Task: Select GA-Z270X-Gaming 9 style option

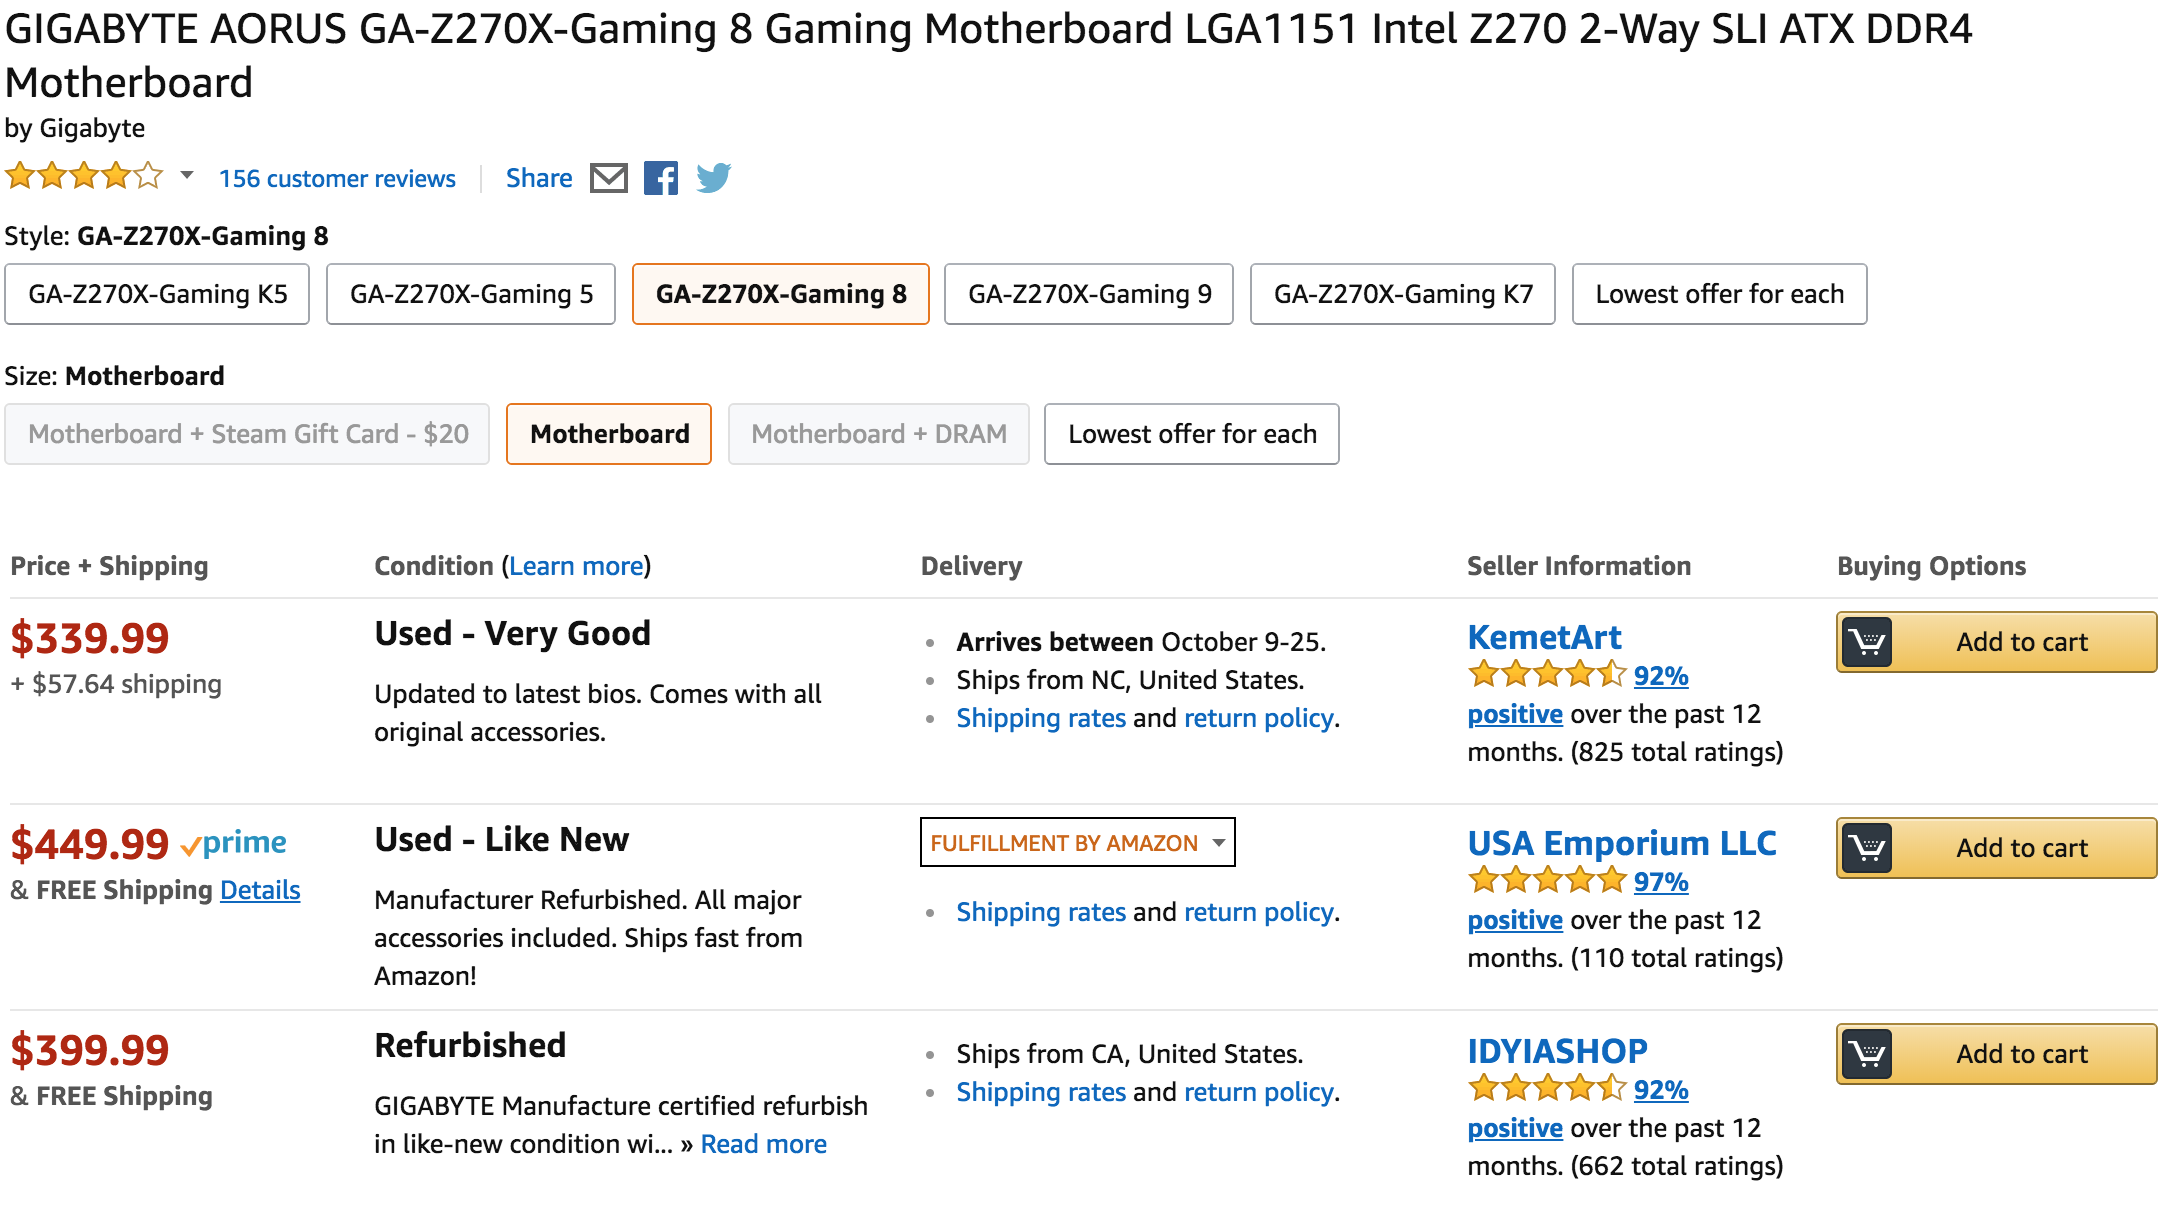Action: click(1089, 294)
